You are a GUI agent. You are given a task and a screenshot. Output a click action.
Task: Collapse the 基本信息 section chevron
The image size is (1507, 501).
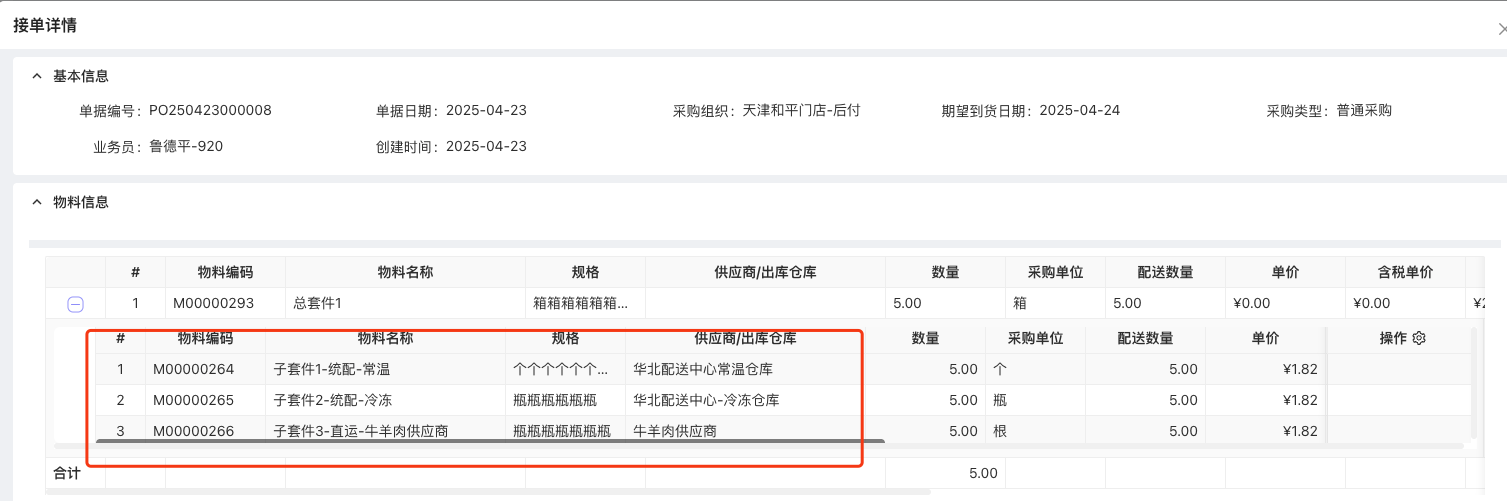tap(37, 76)
